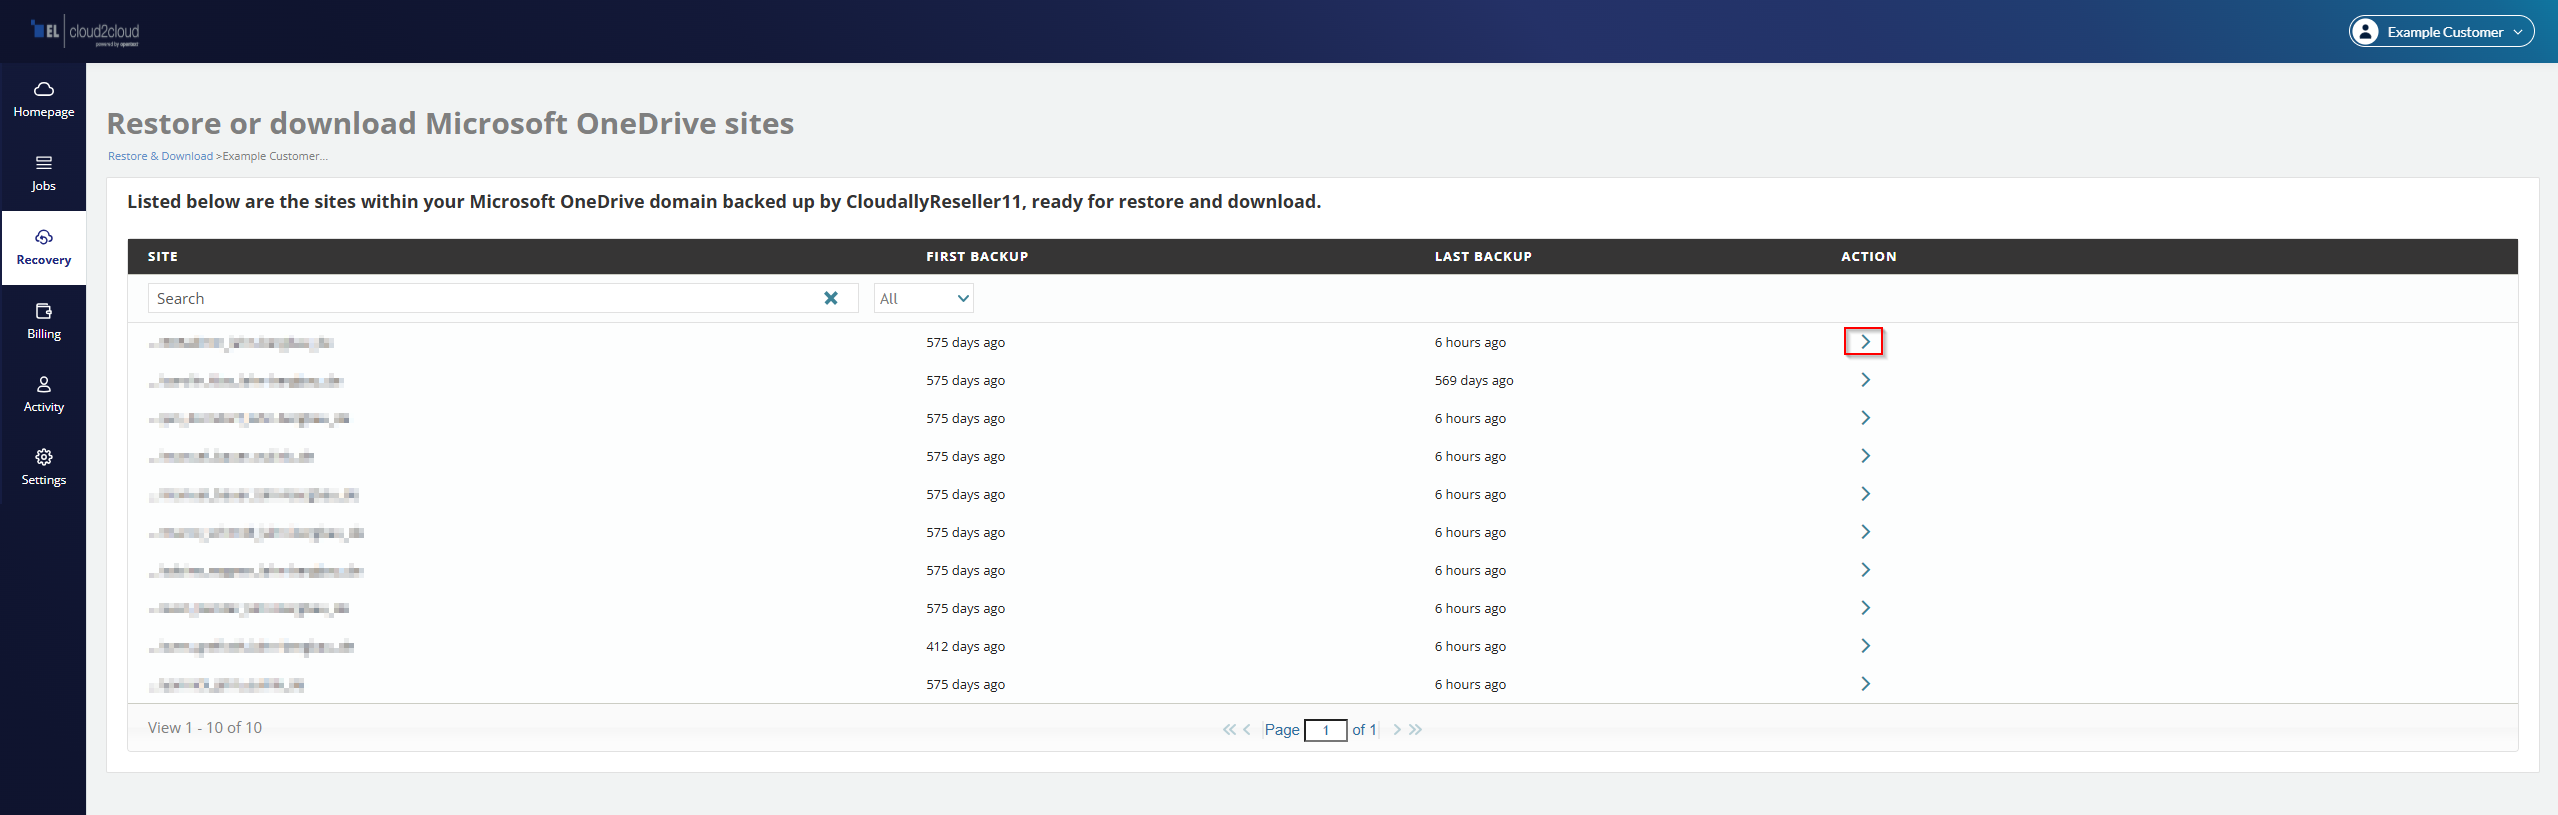Open action arrow for 412 days ago row
Screen dimensions: 2558x815
coord(1864,646)
